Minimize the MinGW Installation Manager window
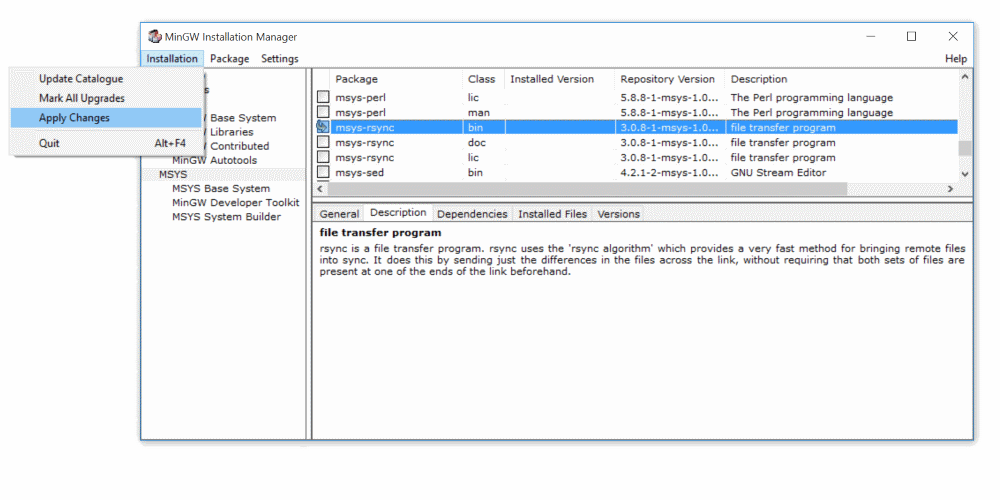 871,36
